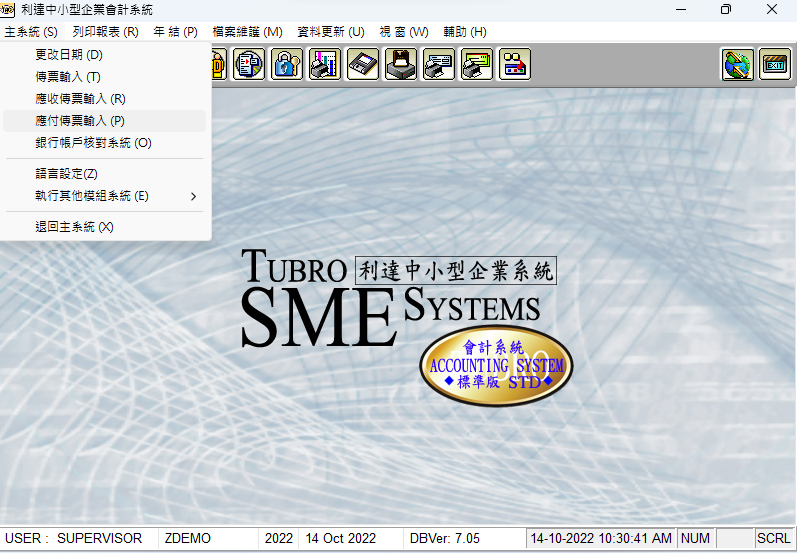The width and height of the screenshot is (797, 553).
Task: Click the gold ACCOUNTING SYSTEM oval badge
Action: tap(496, 365)
